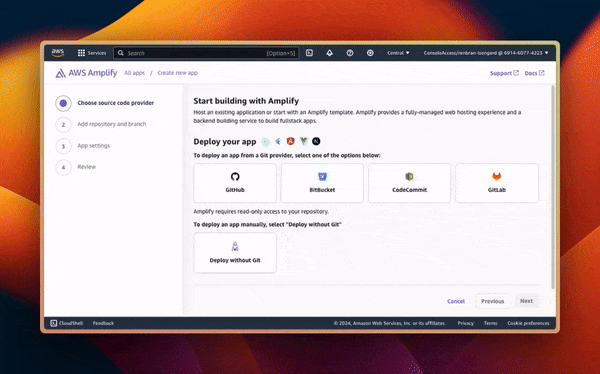
Task: Click the Previous button
Action: (492, 301)
